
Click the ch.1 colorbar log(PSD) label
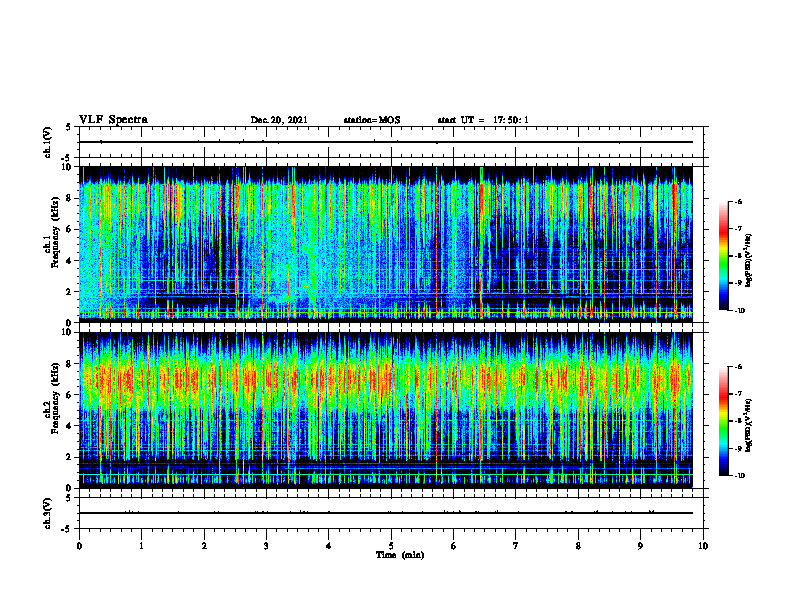click(x=749, y=261)
